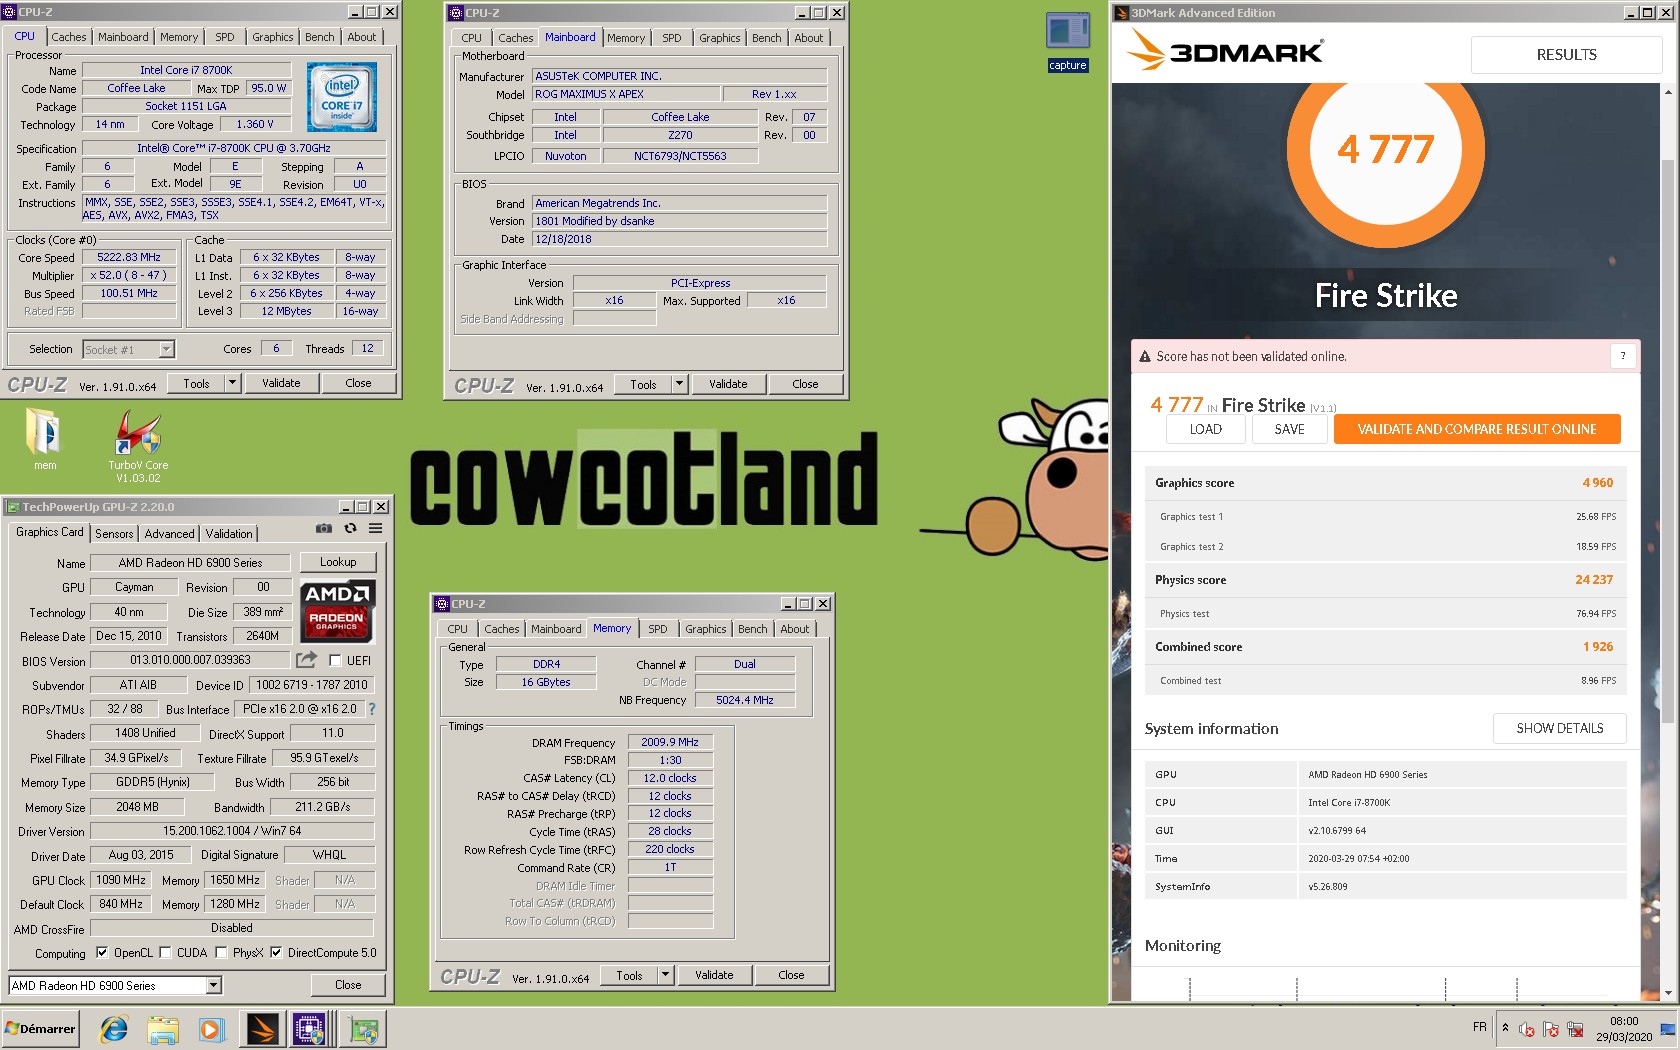
Task: Click the Bus Interface question mark in GPU-Z
Action: pos(372,709)
